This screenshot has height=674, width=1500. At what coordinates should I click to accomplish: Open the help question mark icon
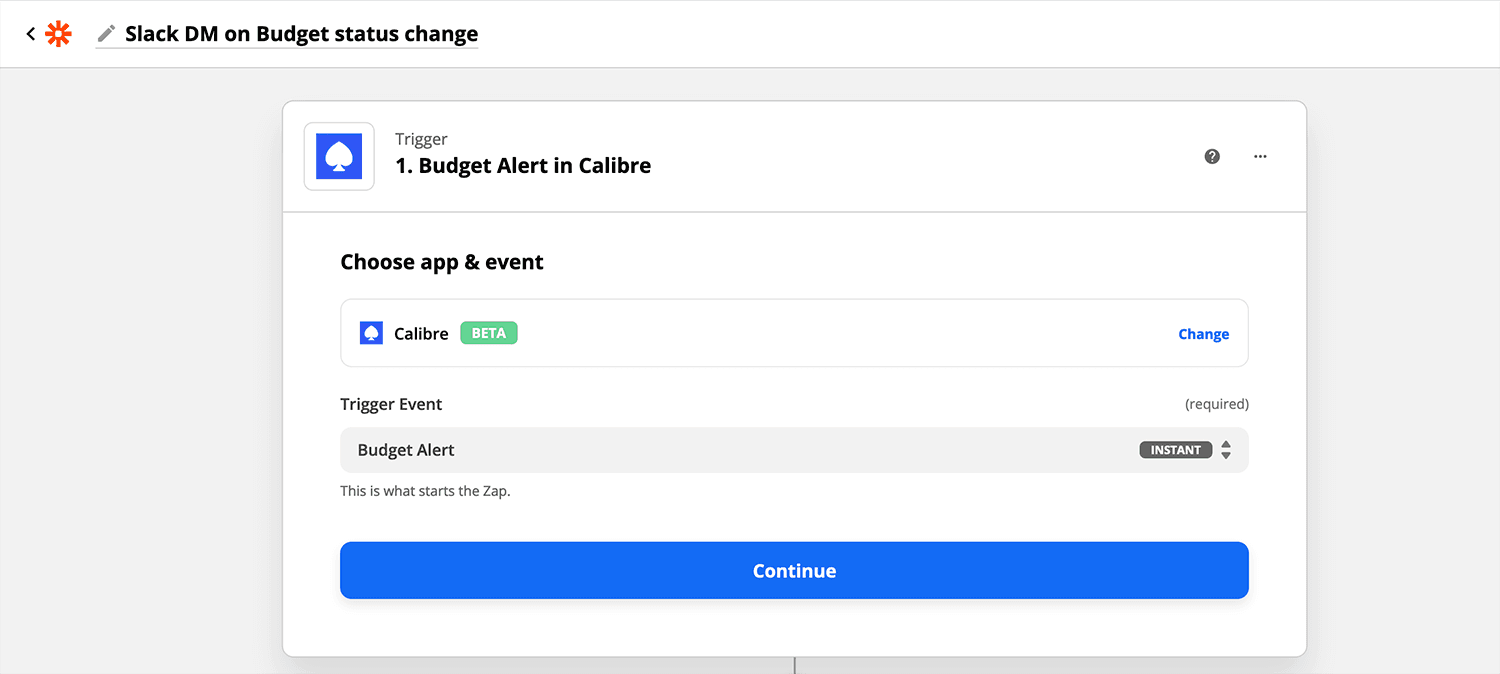(x=1212, y=156)
